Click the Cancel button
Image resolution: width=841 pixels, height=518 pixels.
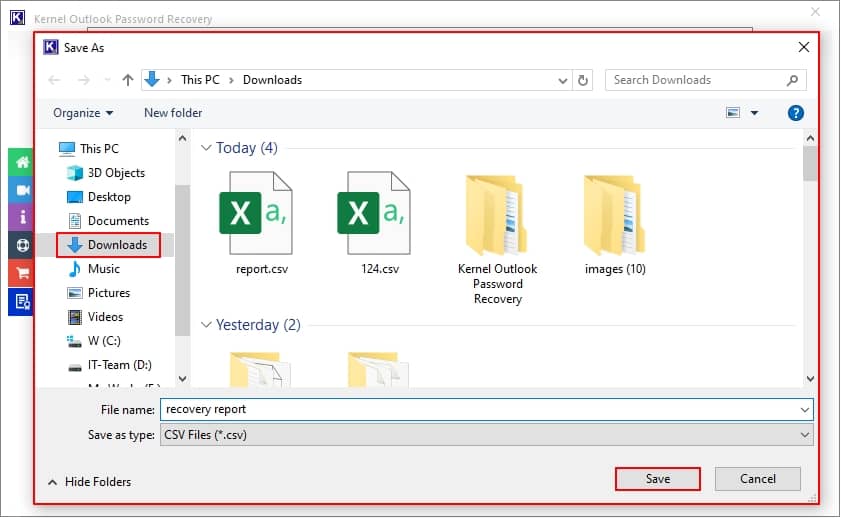[x=757, y=479]
